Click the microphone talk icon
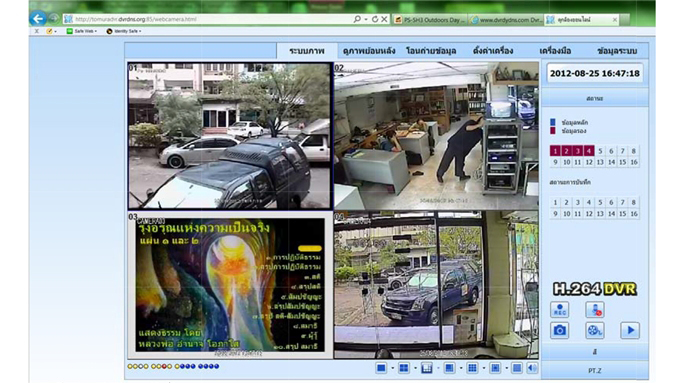 coord(594,310)
